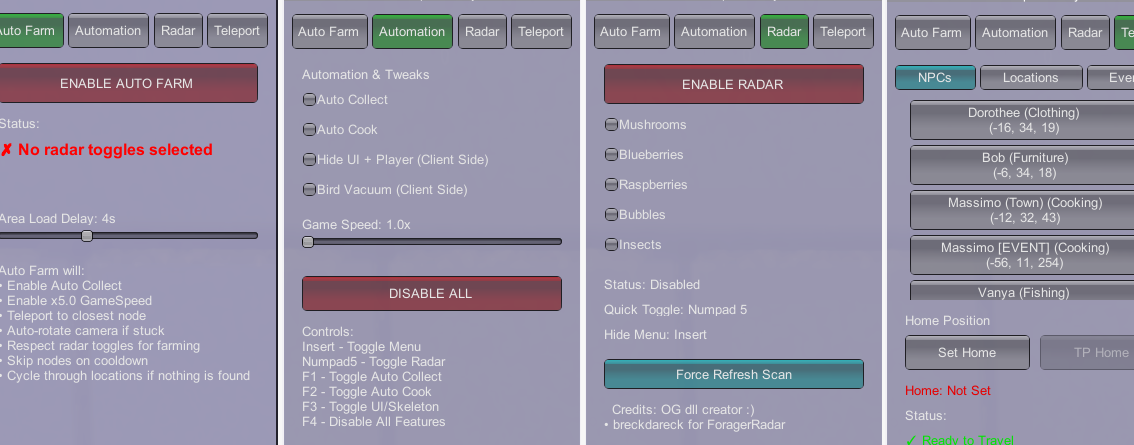Adjust the Area Load Delay slider
The height and width of the screenshot is (445, 1134).
[87, 236]
